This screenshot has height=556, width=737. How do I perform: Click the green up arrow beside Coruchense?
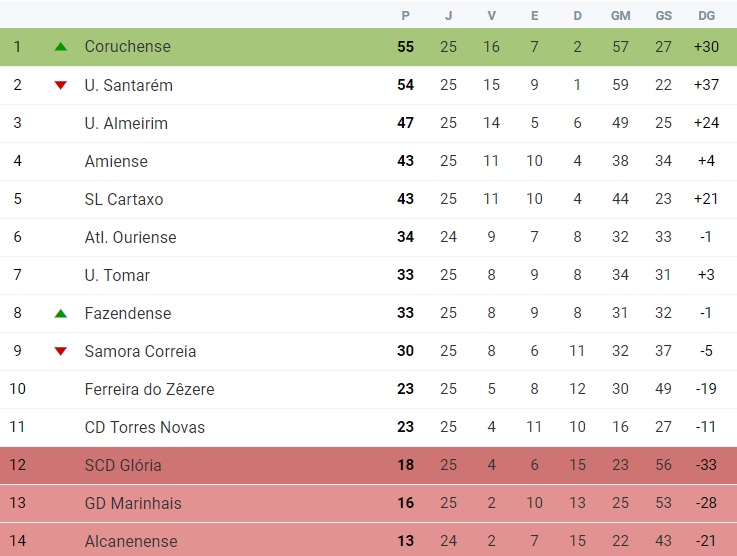pyautogui.click(x=61, y=47)
